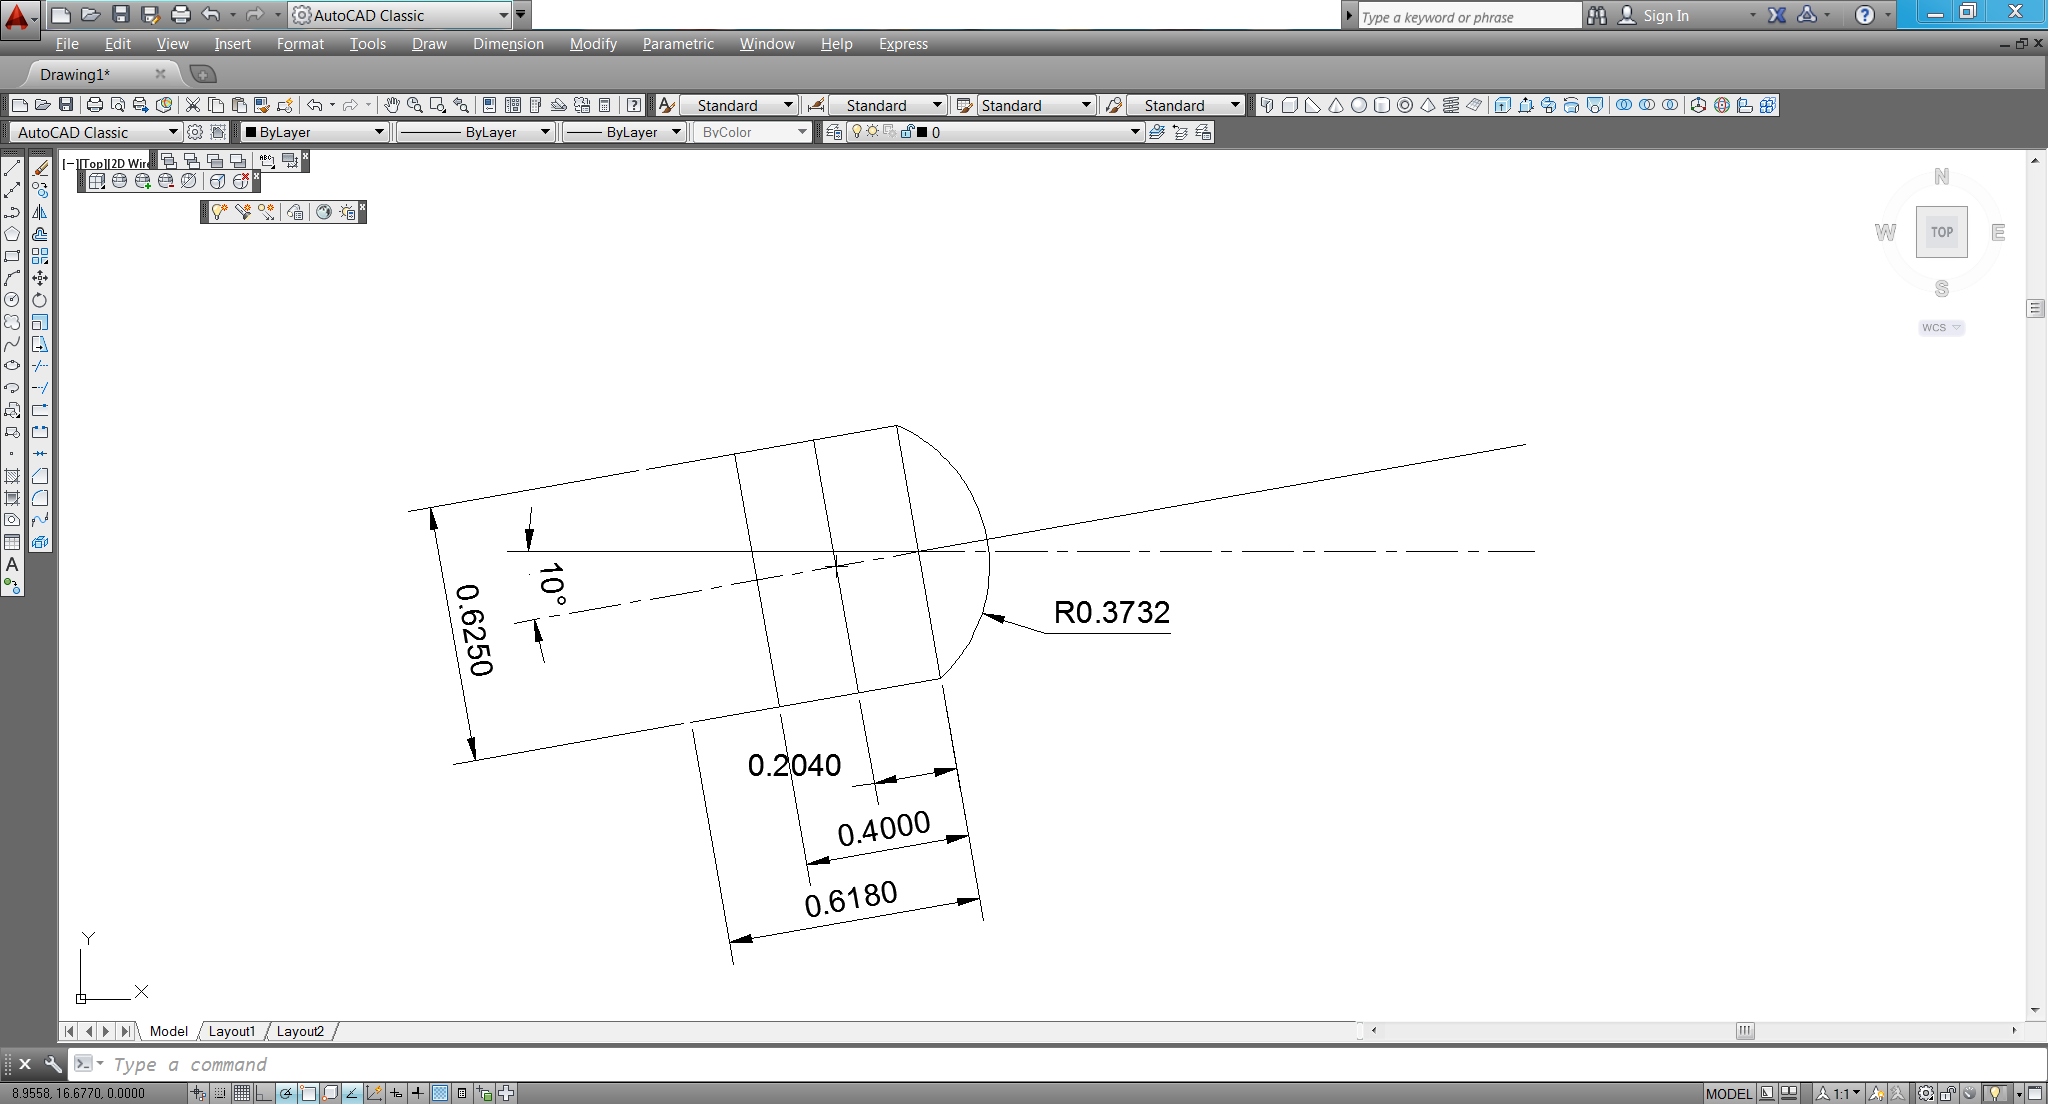The image size is (2048, 1104).
Task: Select the Rectangle tool in the Draw toolbar
Action: point(12,256)
